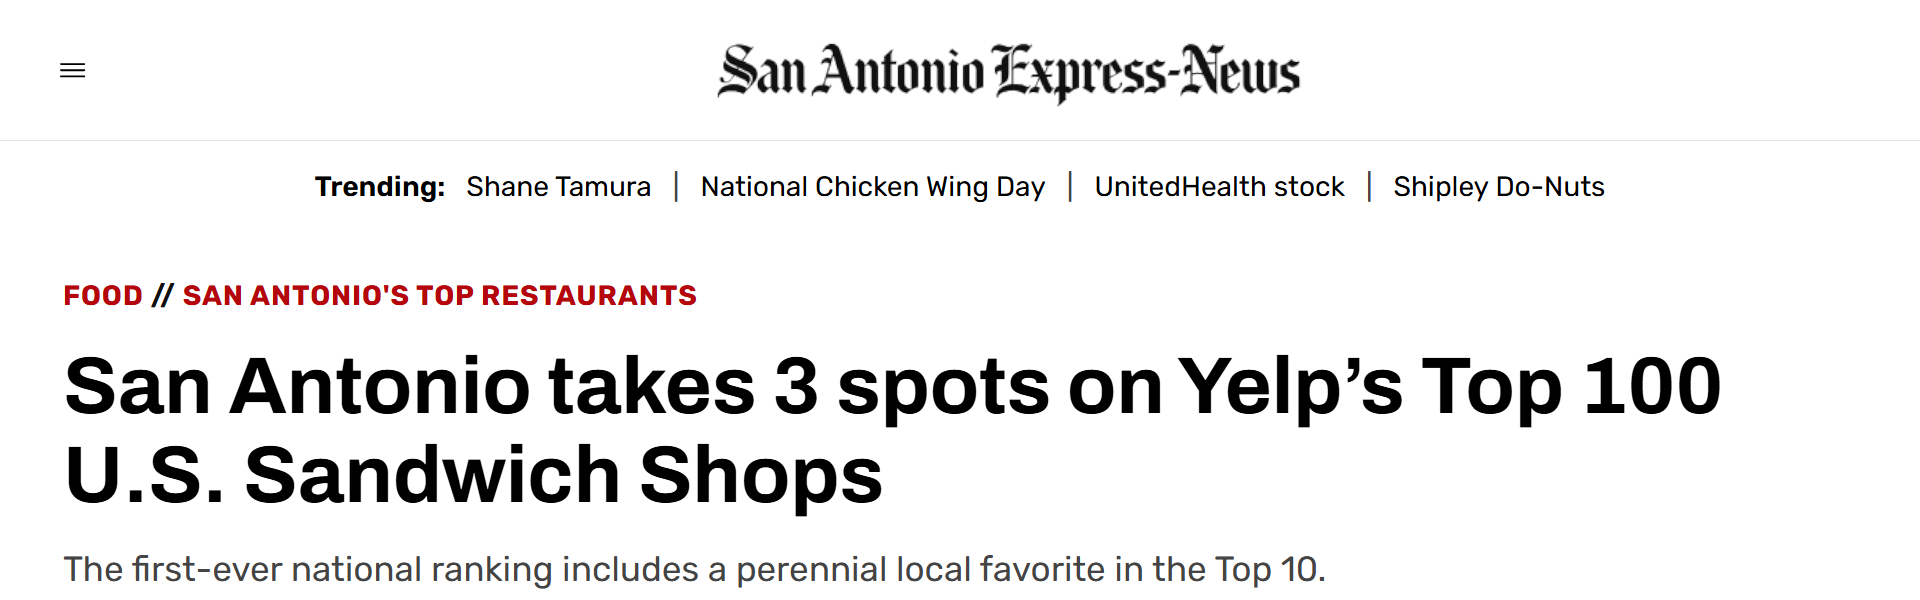
Task: Click the double-slash breadcrumb separator
Action: point(163,296)
